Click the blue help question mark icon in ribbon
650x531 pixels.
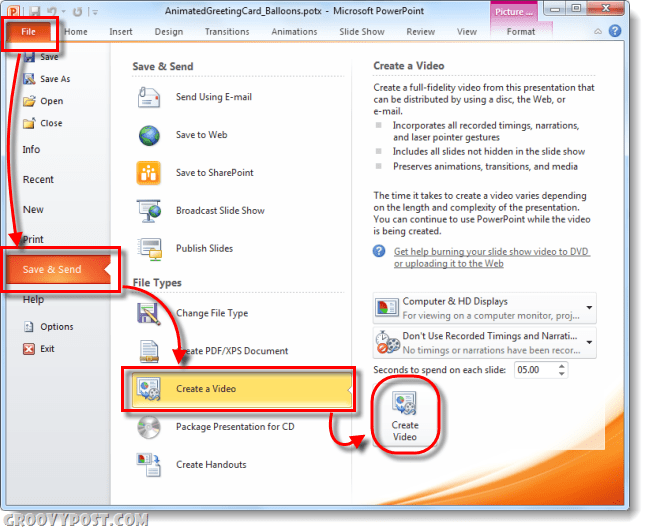[x=615, y=31]
